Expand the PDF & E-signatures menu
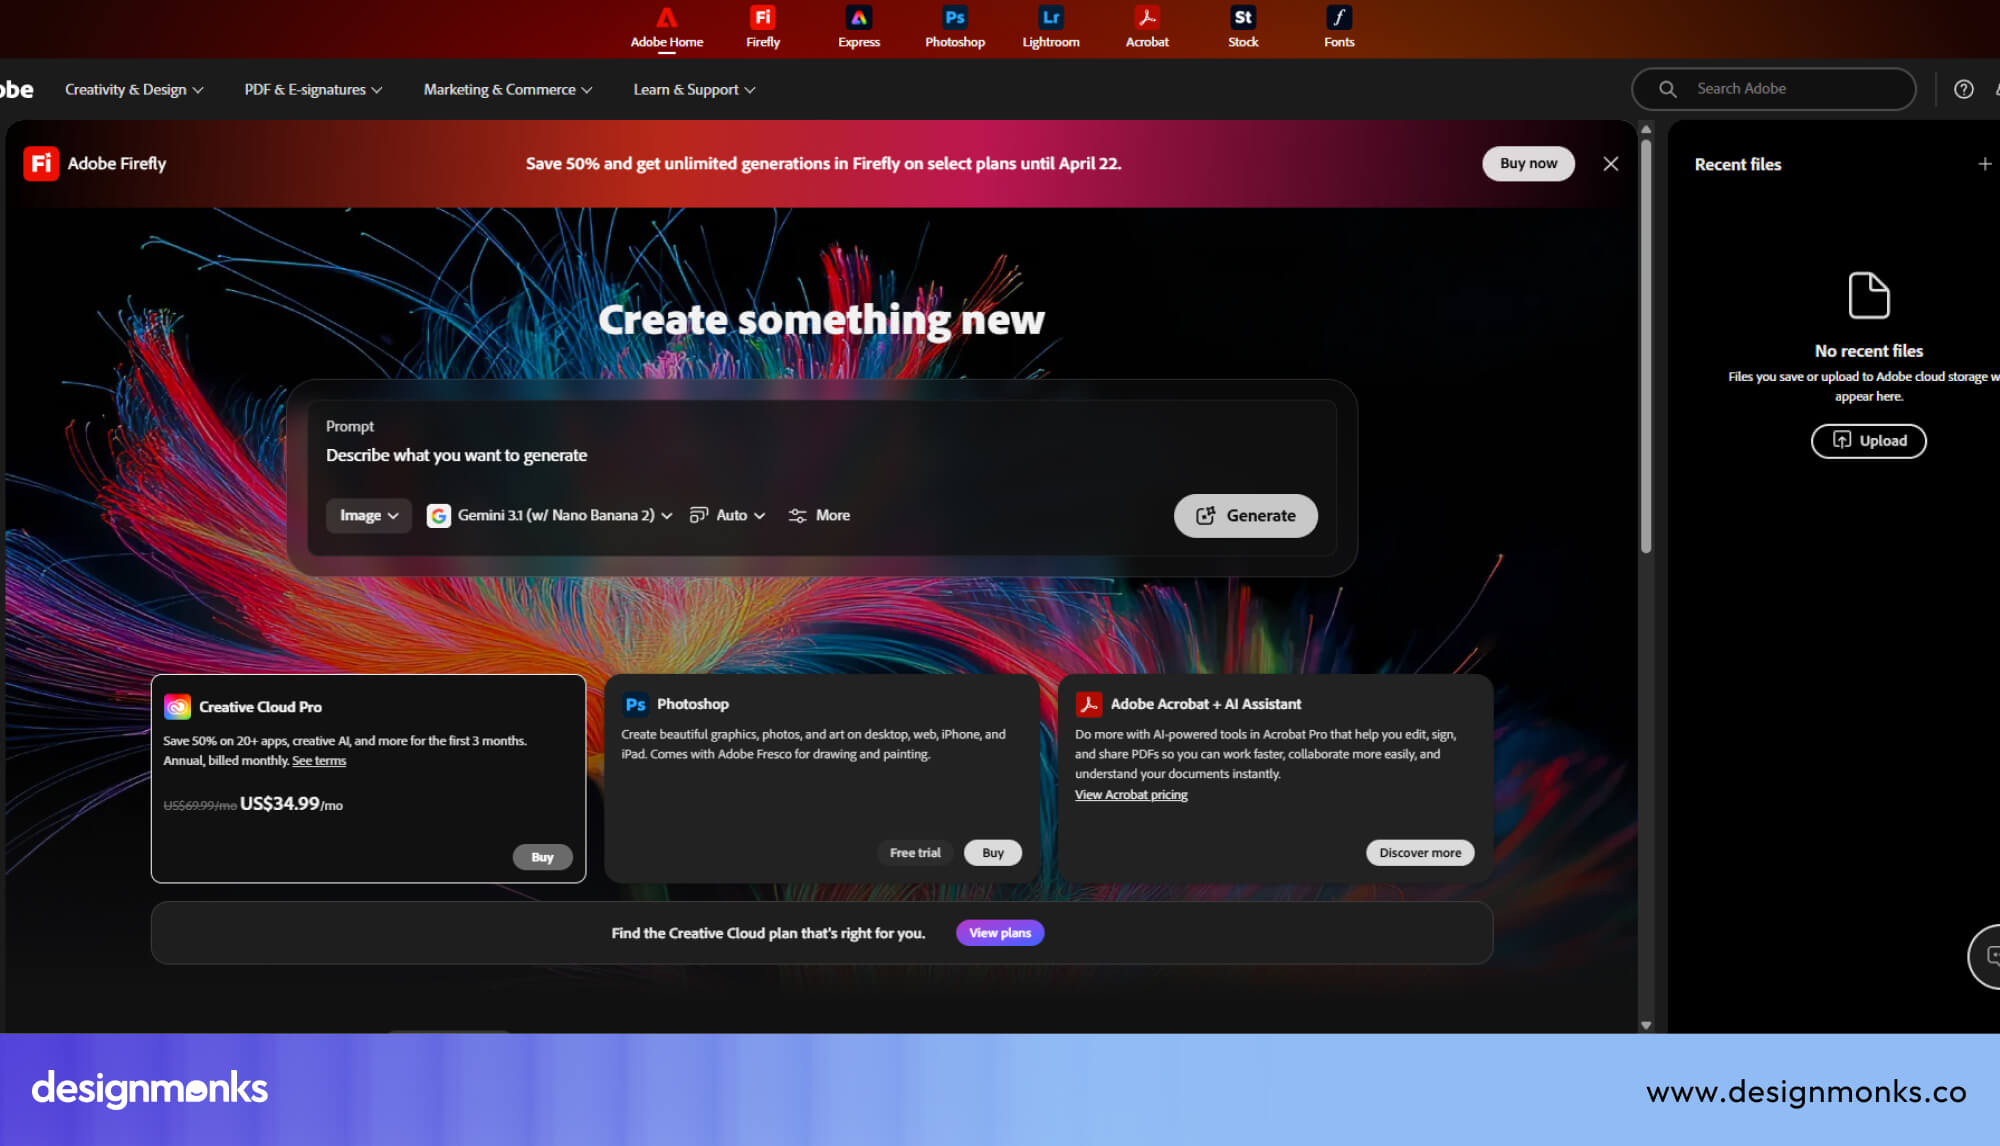2000x1146 pixels. pos(313,89)
